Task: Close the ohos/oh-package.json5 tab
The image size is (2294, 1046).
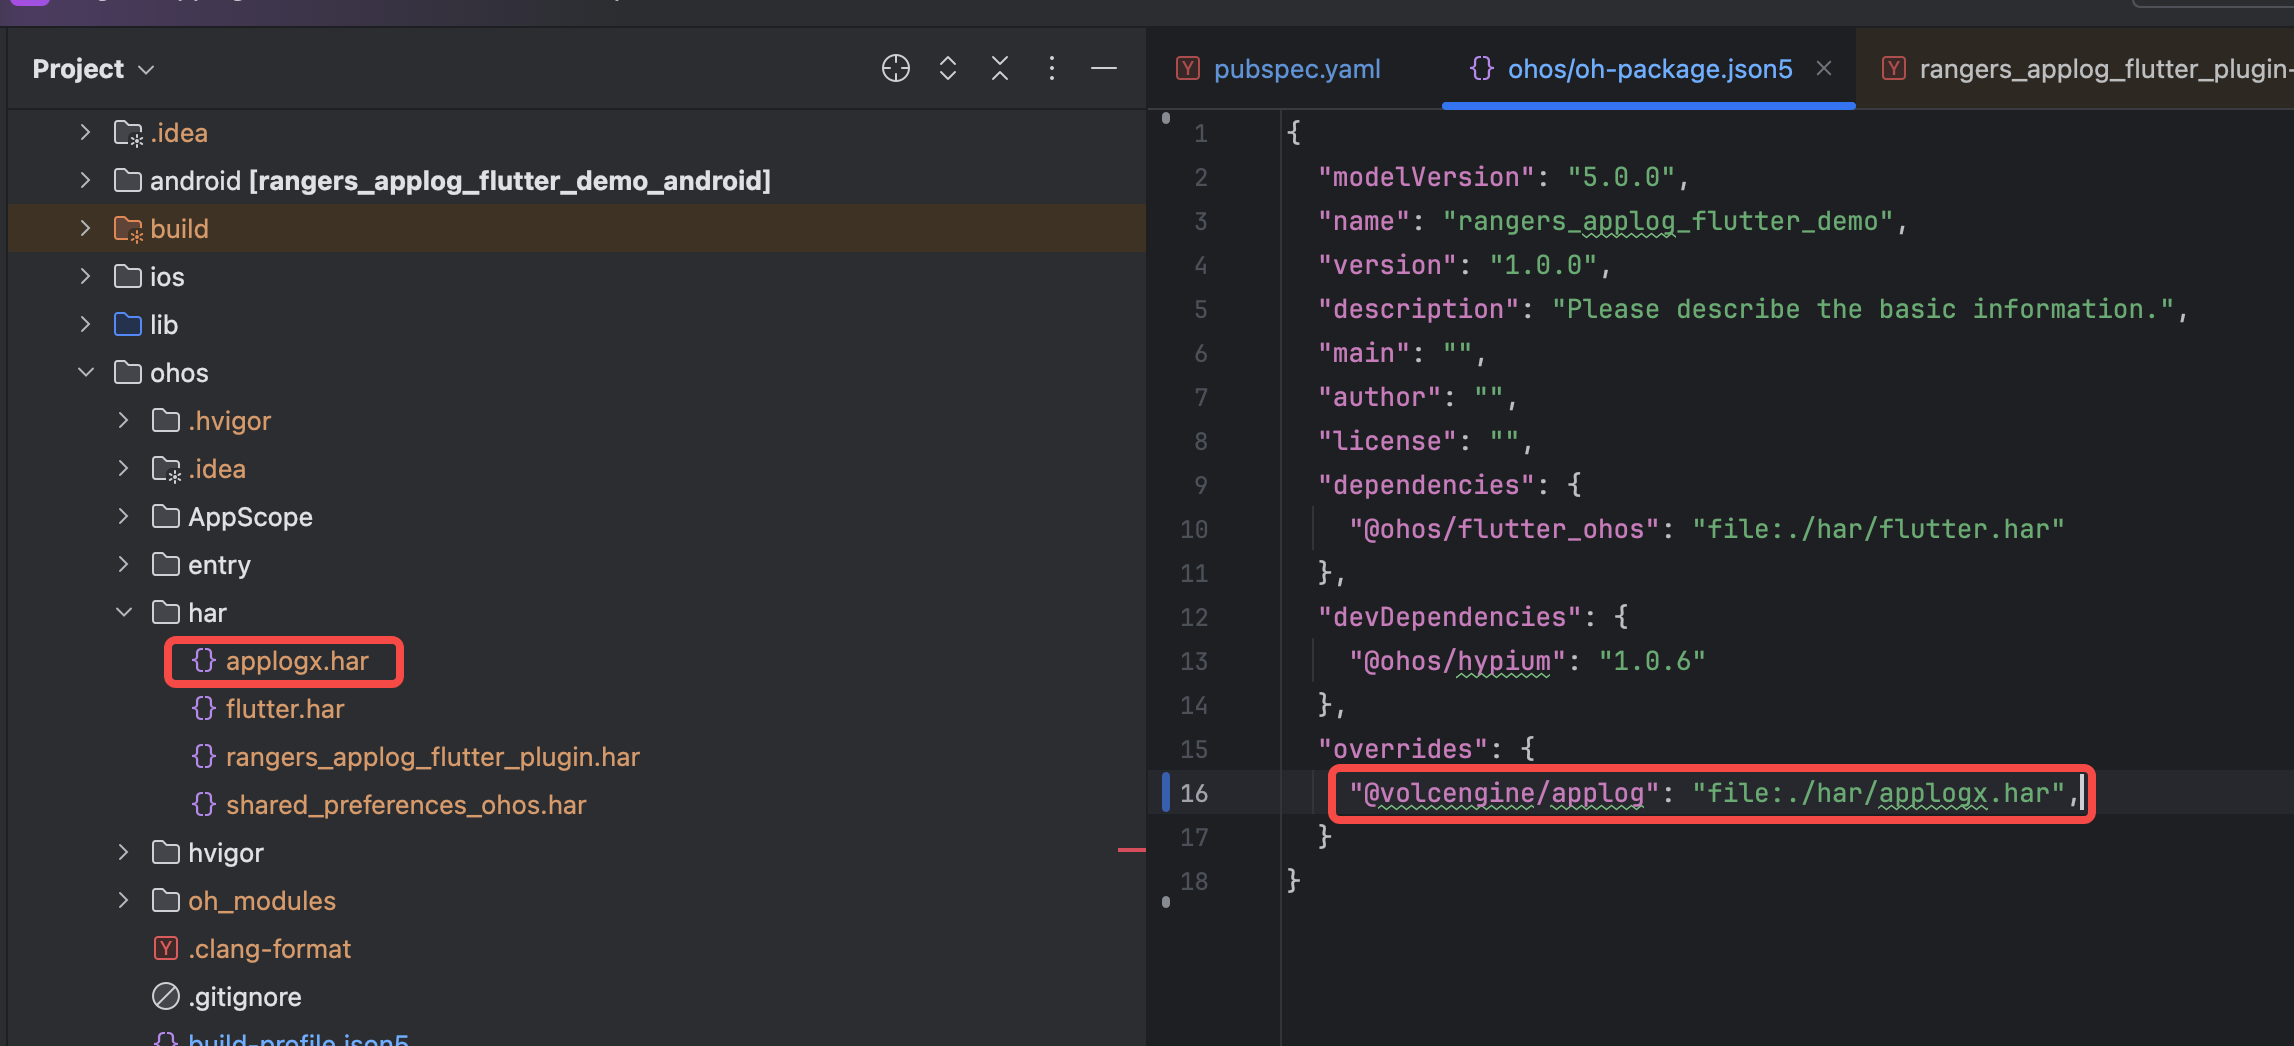Action: tap(1824, 68)
